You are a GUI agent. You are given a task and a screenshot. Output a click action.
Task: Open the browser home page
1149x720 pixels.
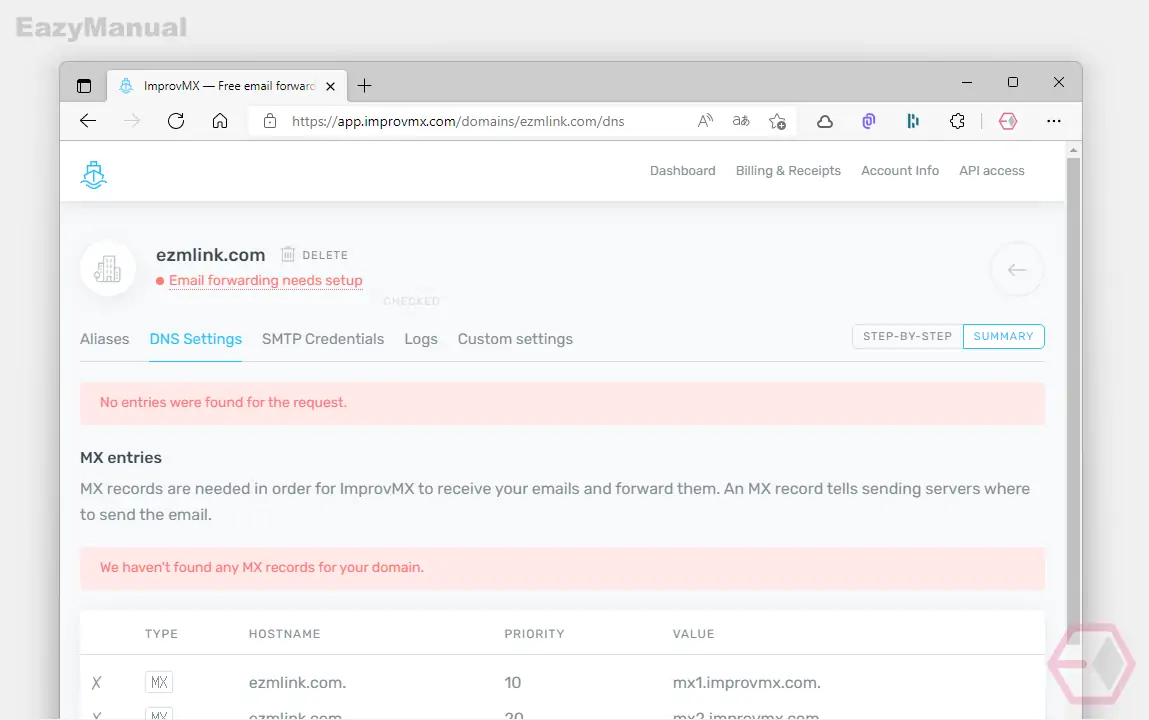(220, 121)
